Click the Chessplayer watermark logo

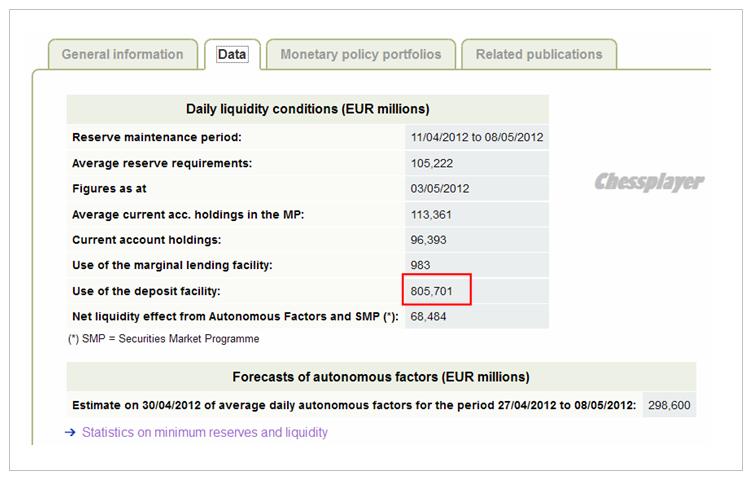point(649,182)
